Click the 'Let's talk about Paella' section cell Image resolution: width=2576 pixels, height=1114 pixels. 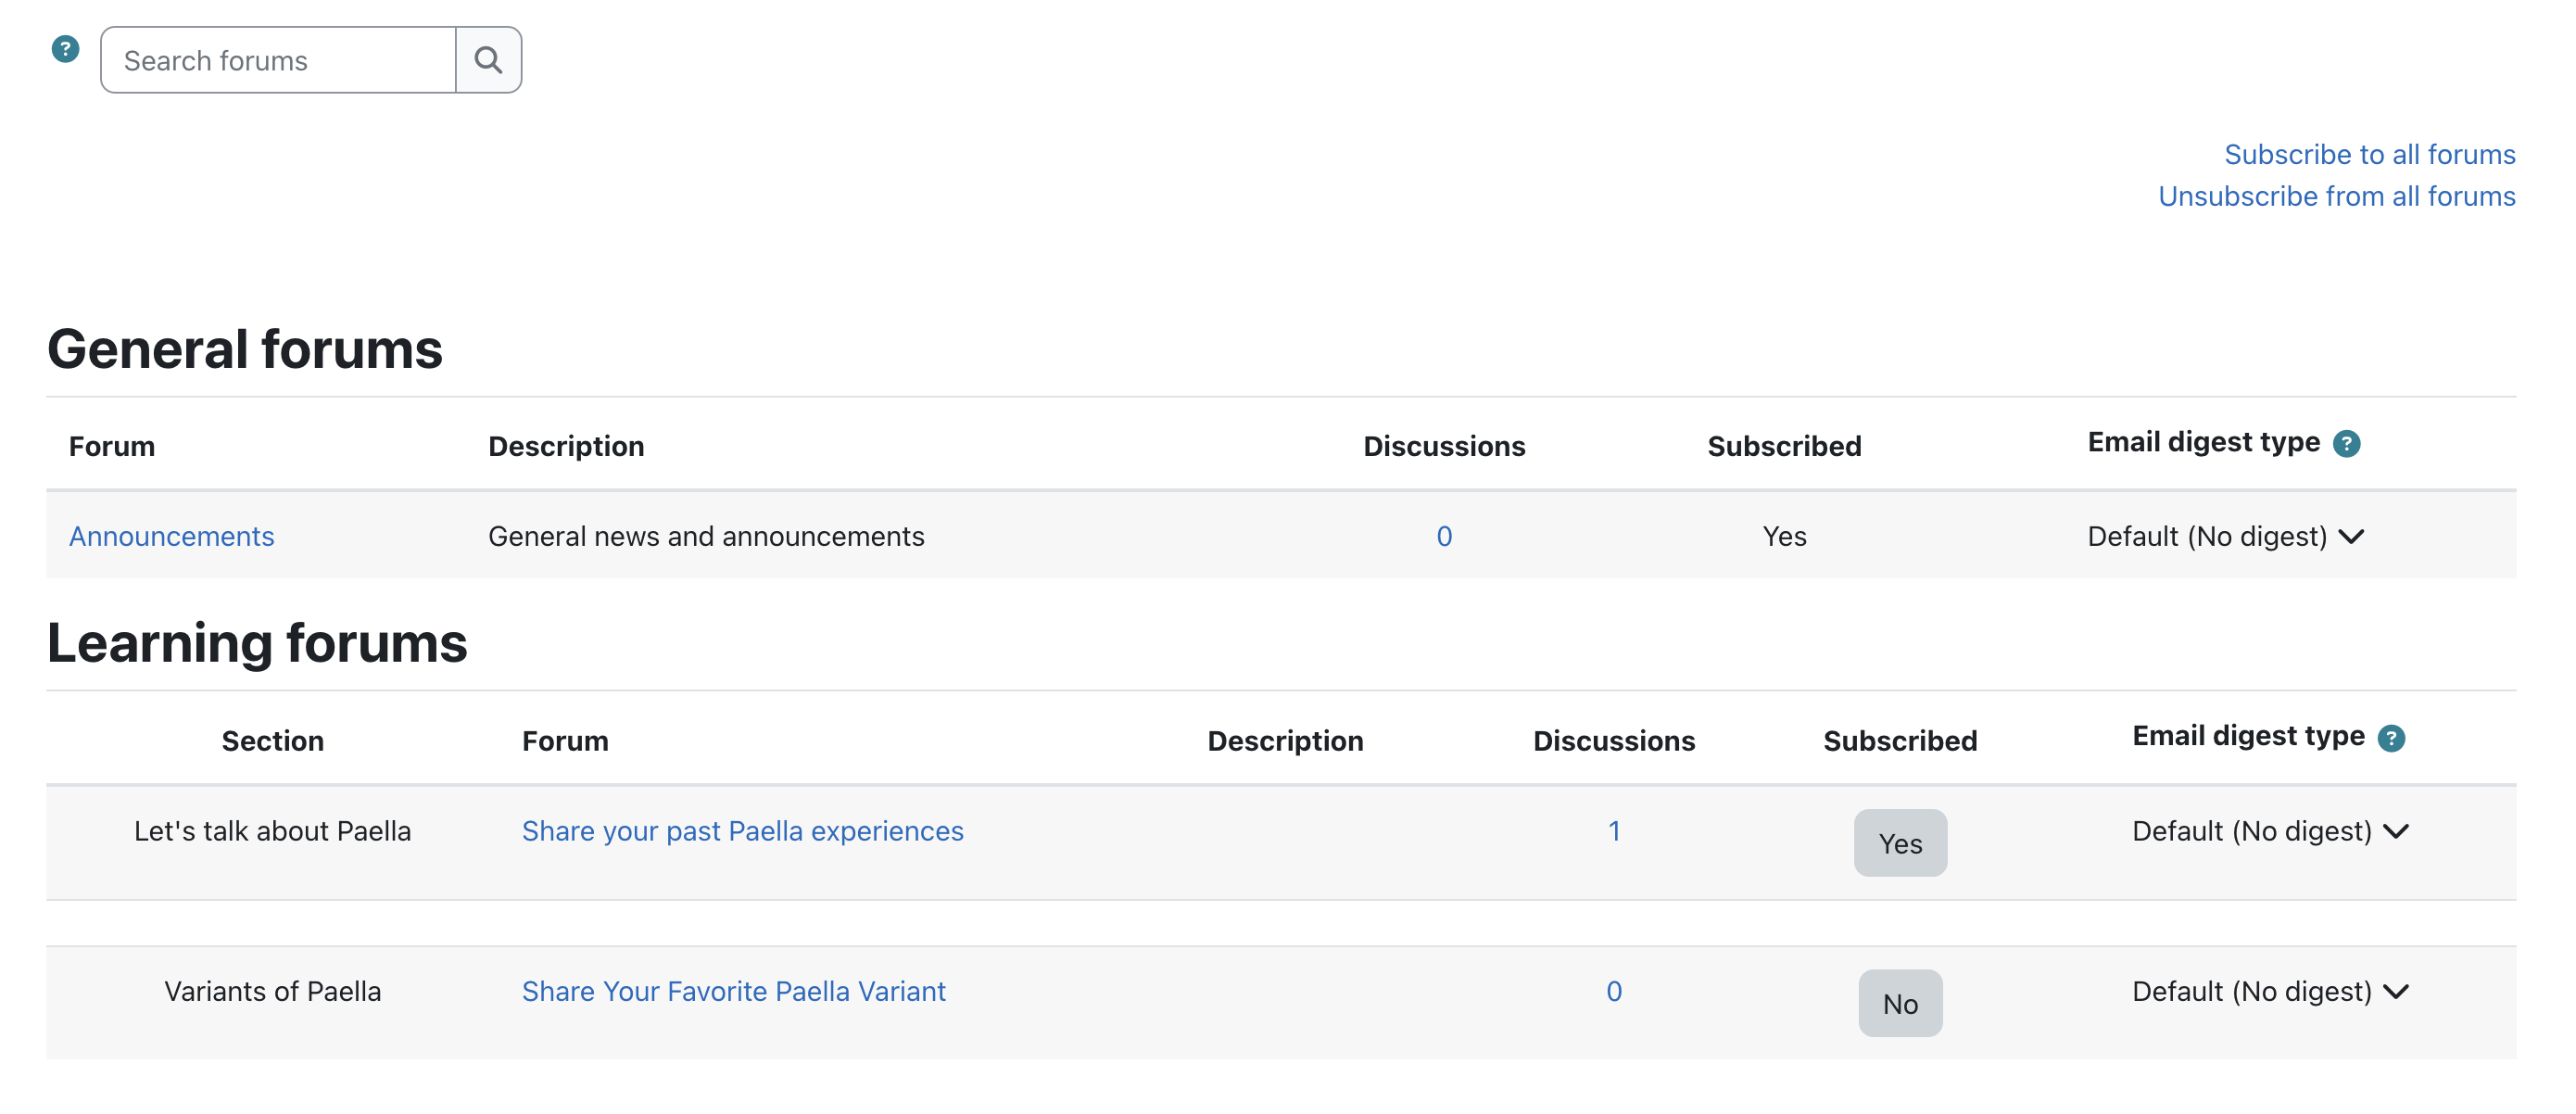click(x=272, y=831)
